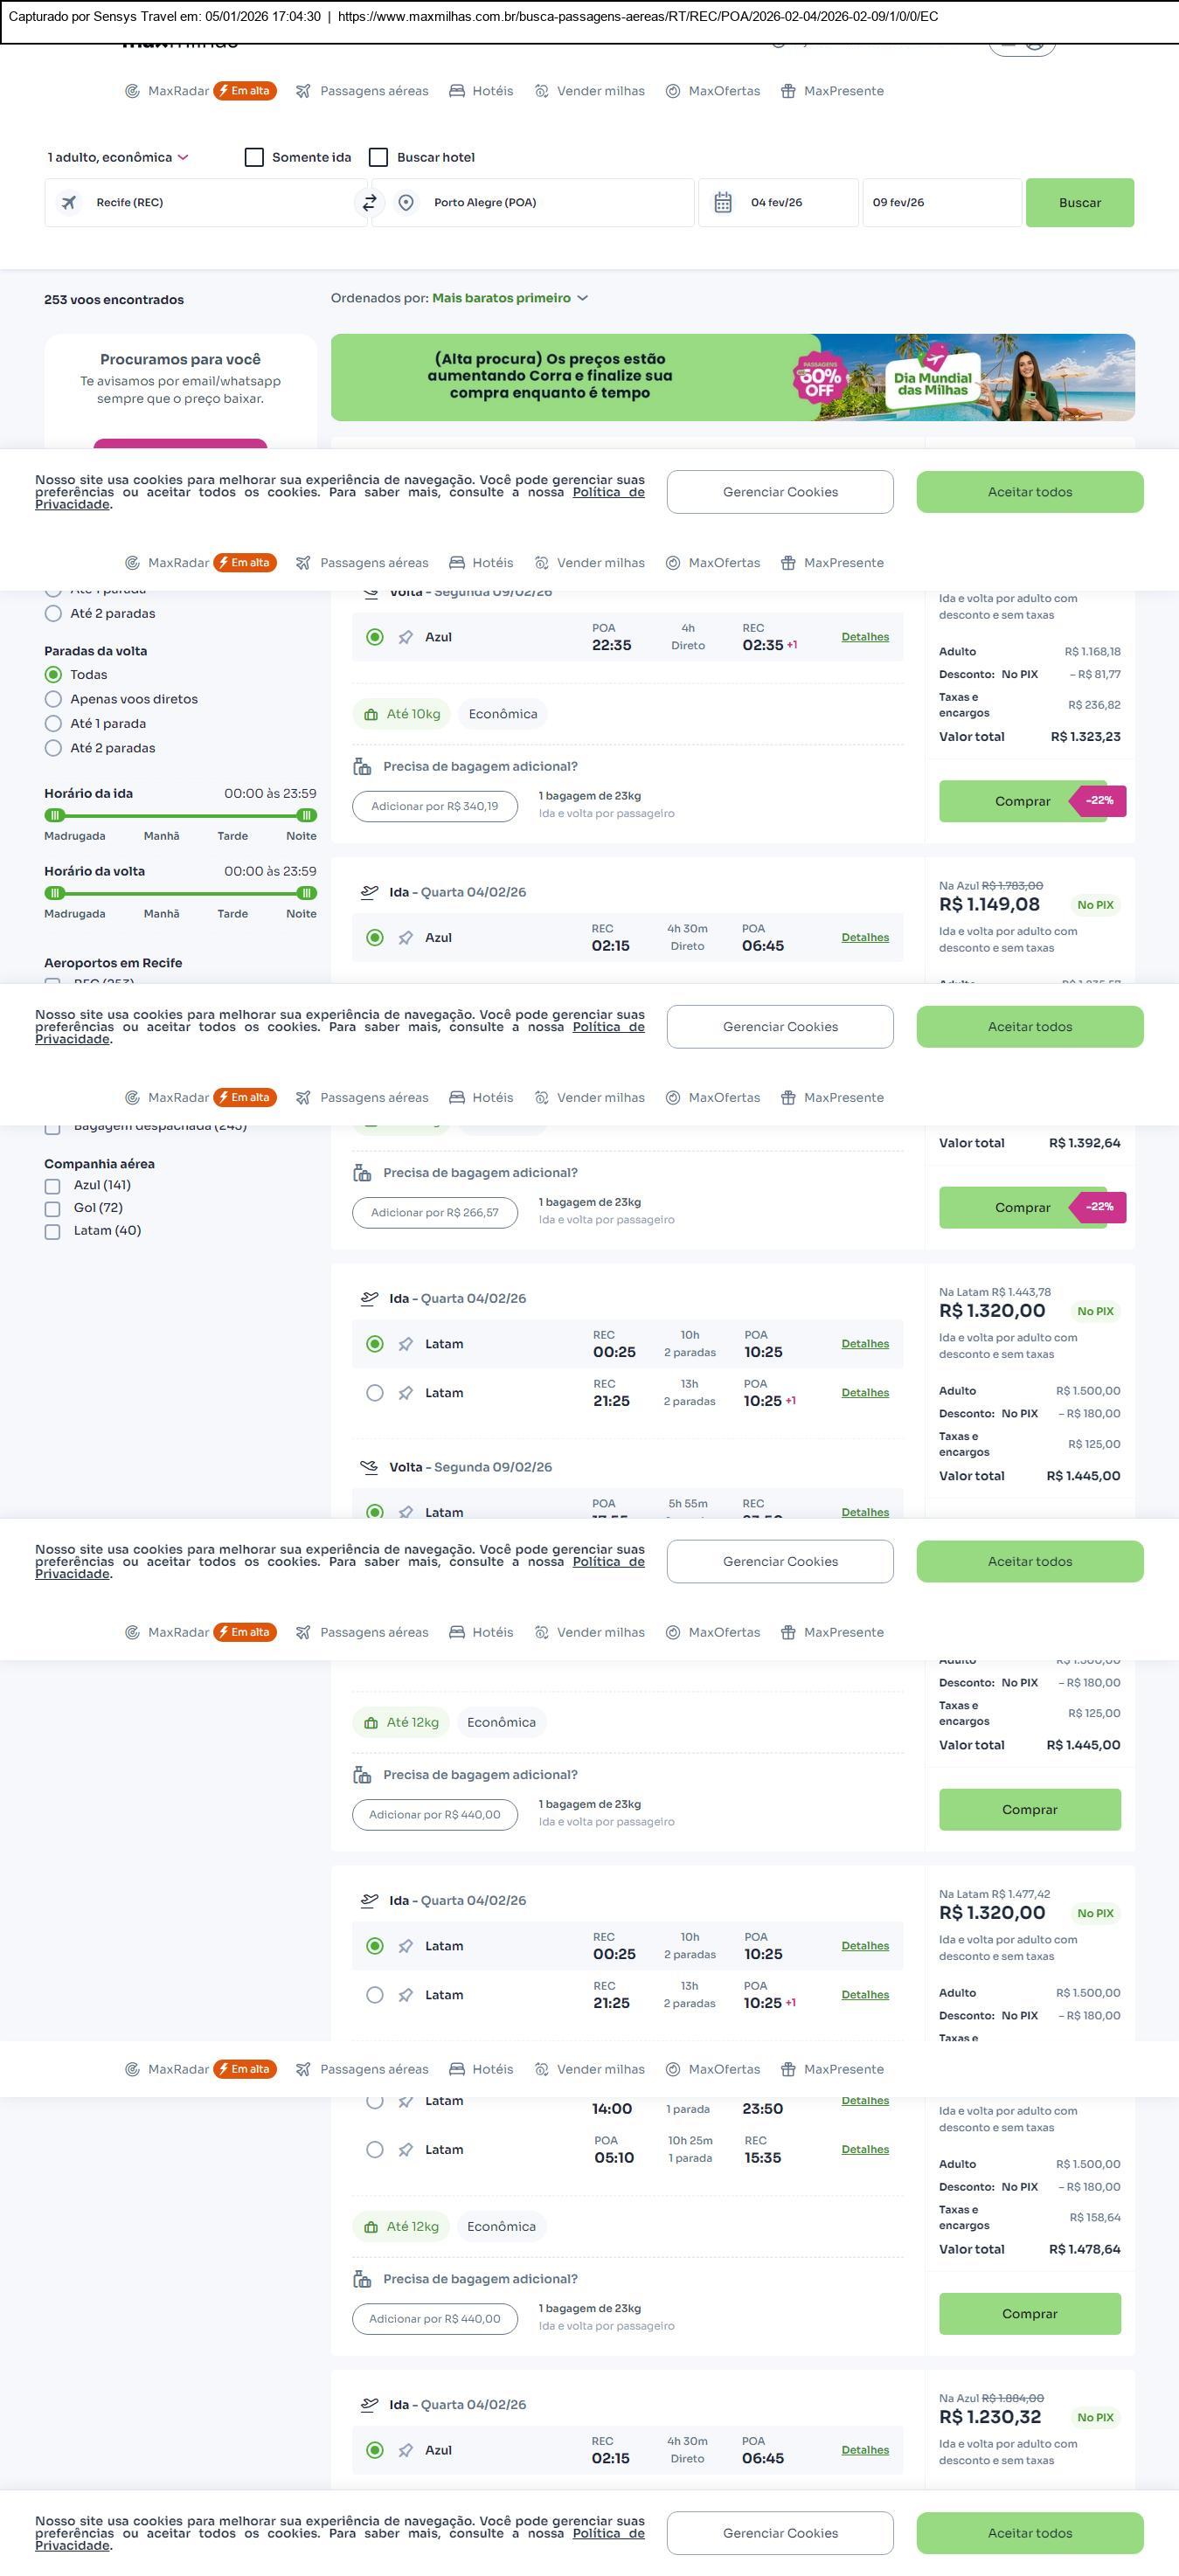Select 'Apenas voos diretos' for return stops

(54, 700)
